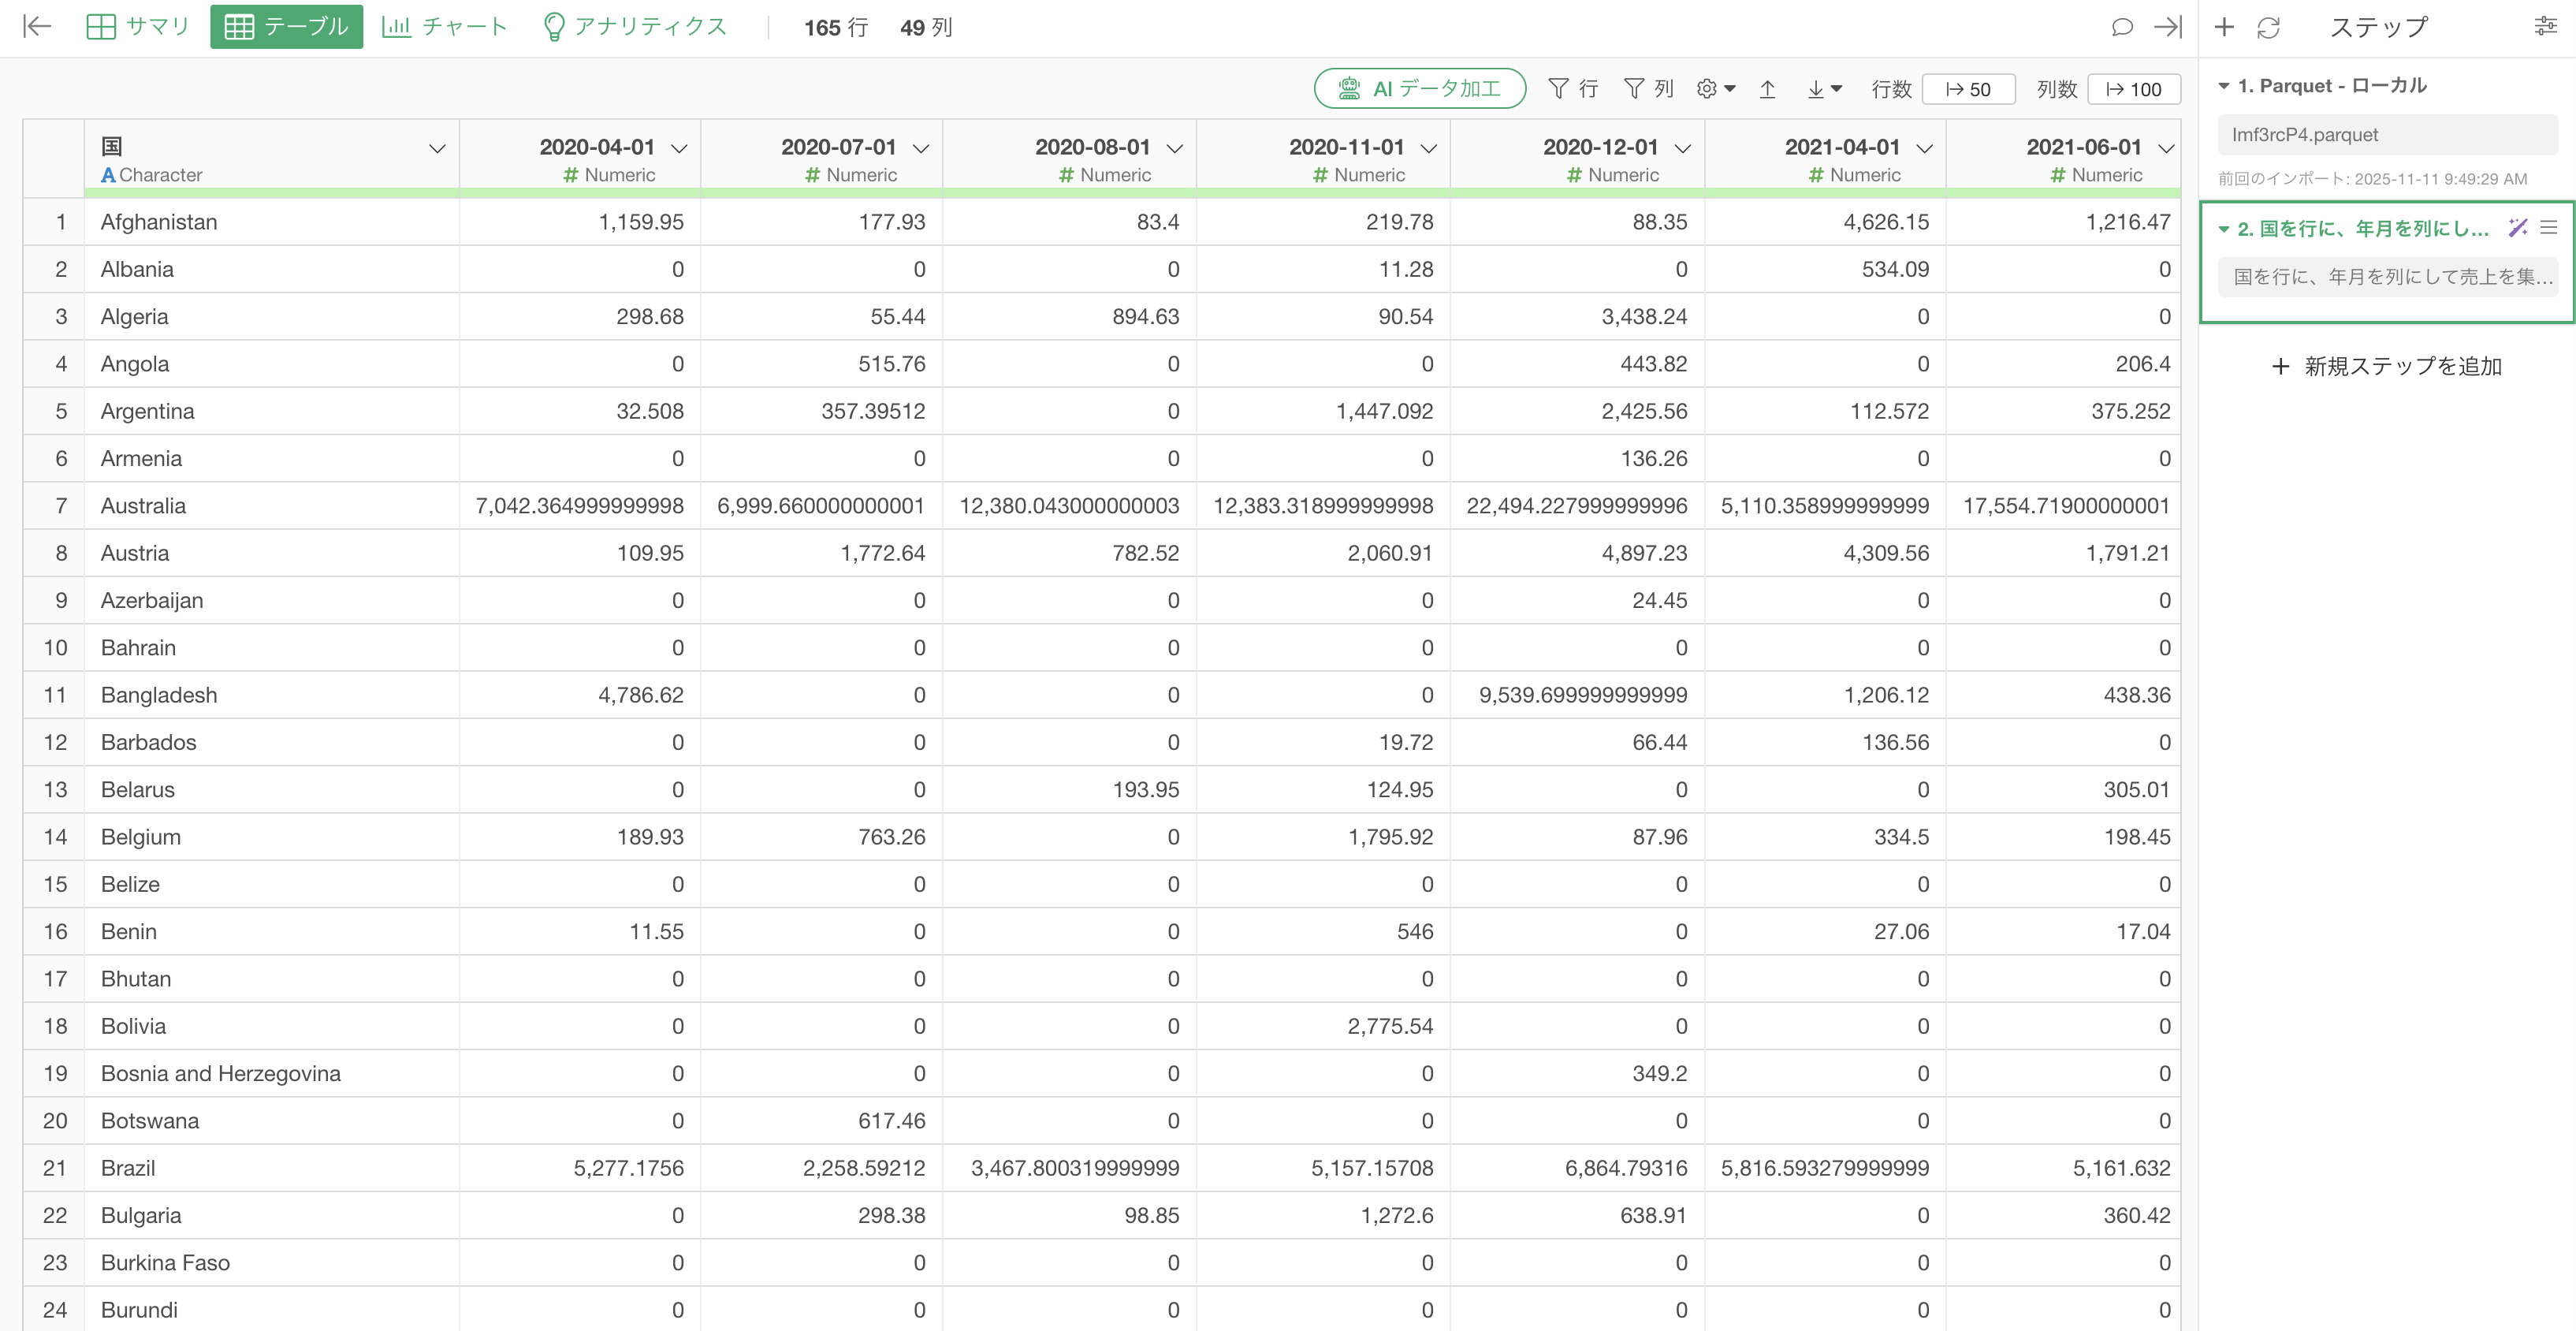This screenshot has width=2576, height=1331.
Task: Click the AI magic wand icon on step 2
Action: [x=2517, y=228]
